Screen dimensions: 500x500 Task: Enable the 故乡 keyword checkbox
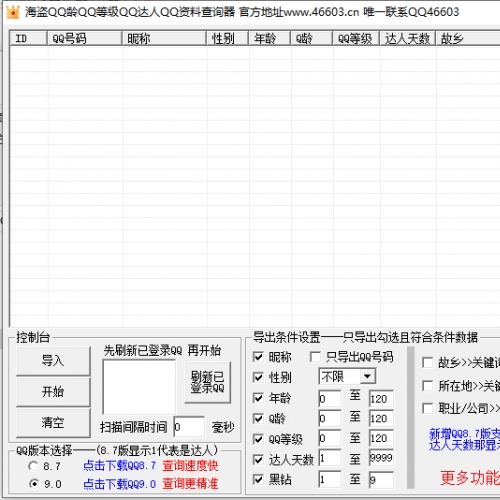pos(428,363)
